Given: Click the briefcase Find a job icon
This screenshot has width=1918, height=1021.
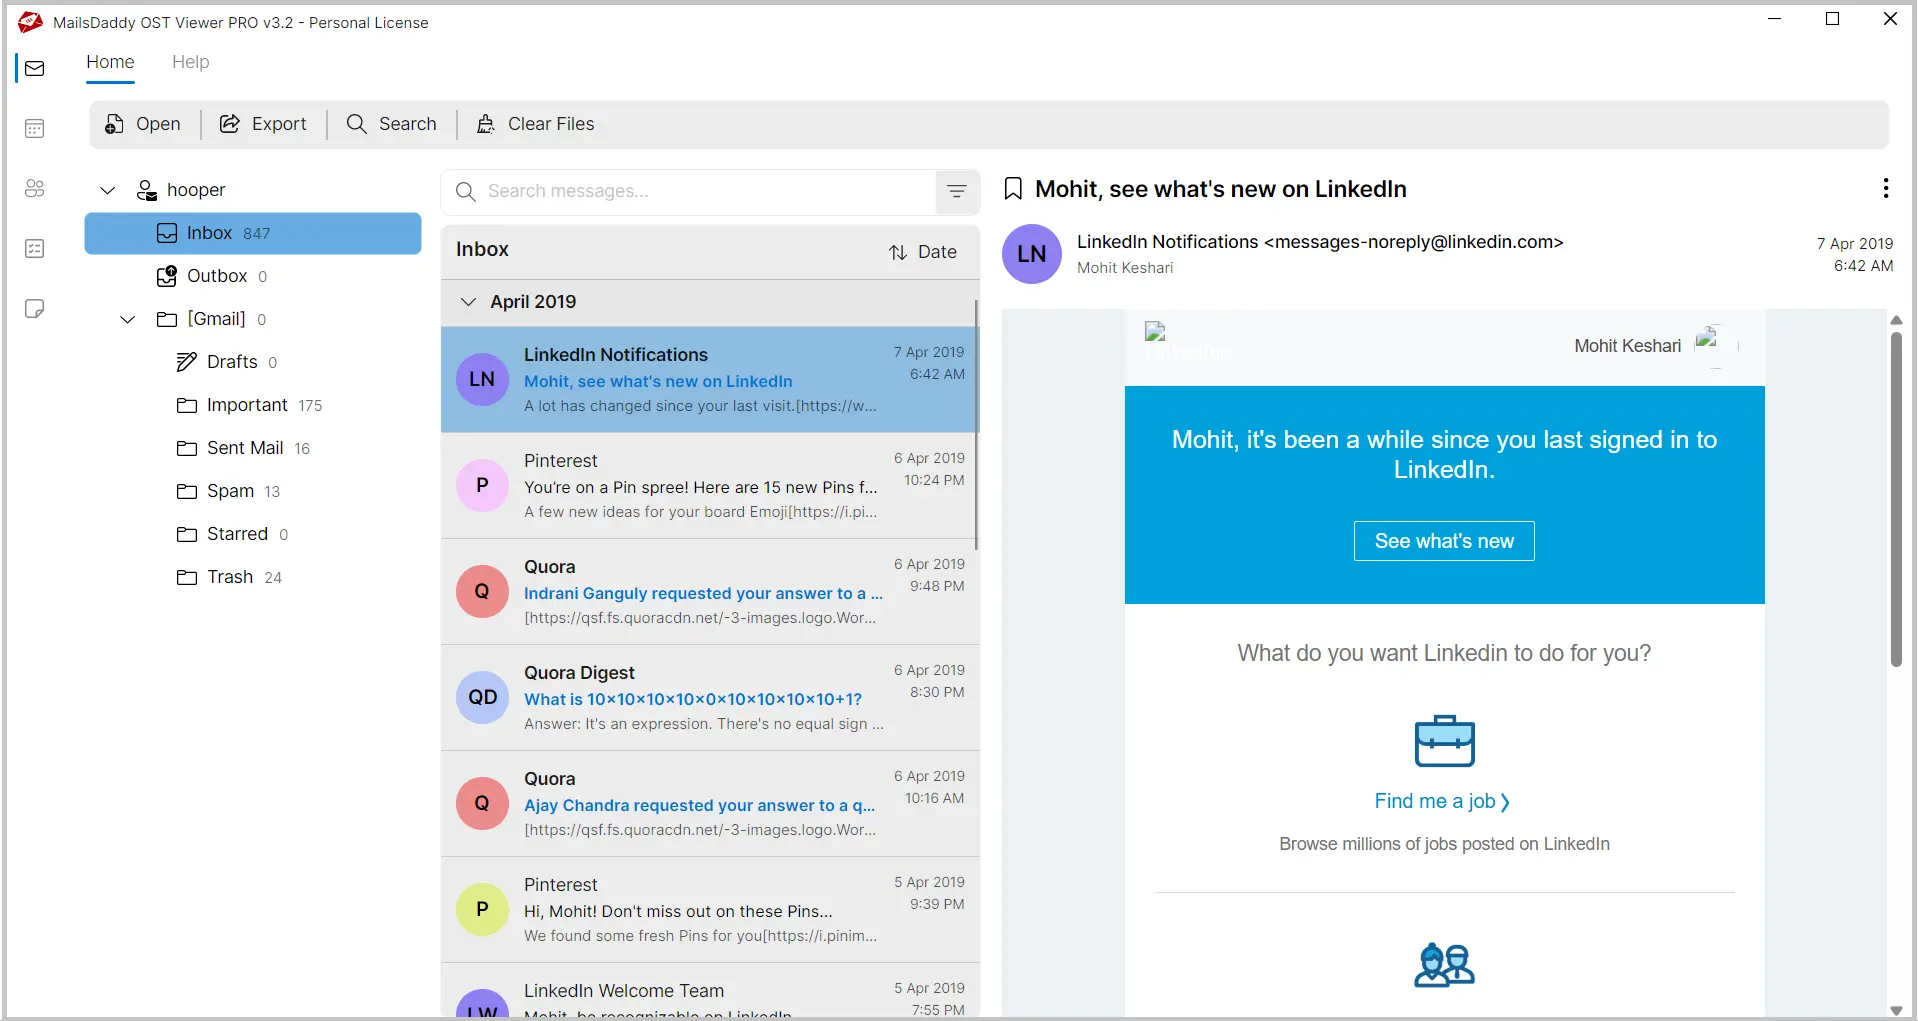Looking at the screenshot, I should pos(1444,741).
